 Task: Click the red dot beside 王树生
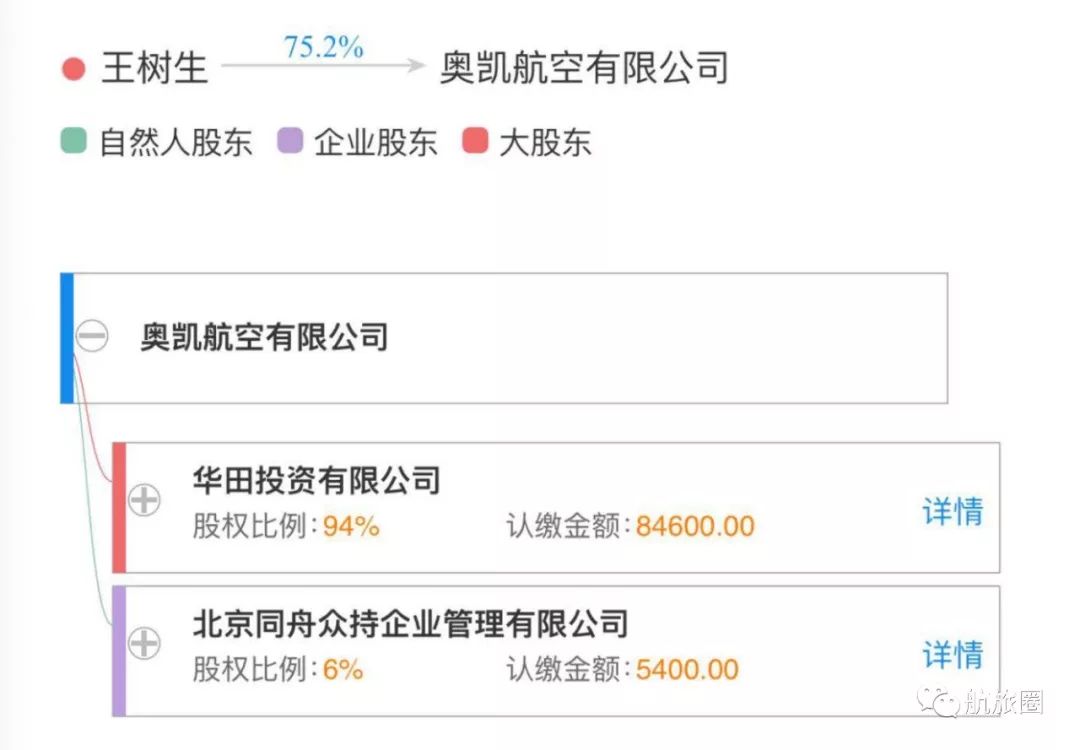[73, 70]
